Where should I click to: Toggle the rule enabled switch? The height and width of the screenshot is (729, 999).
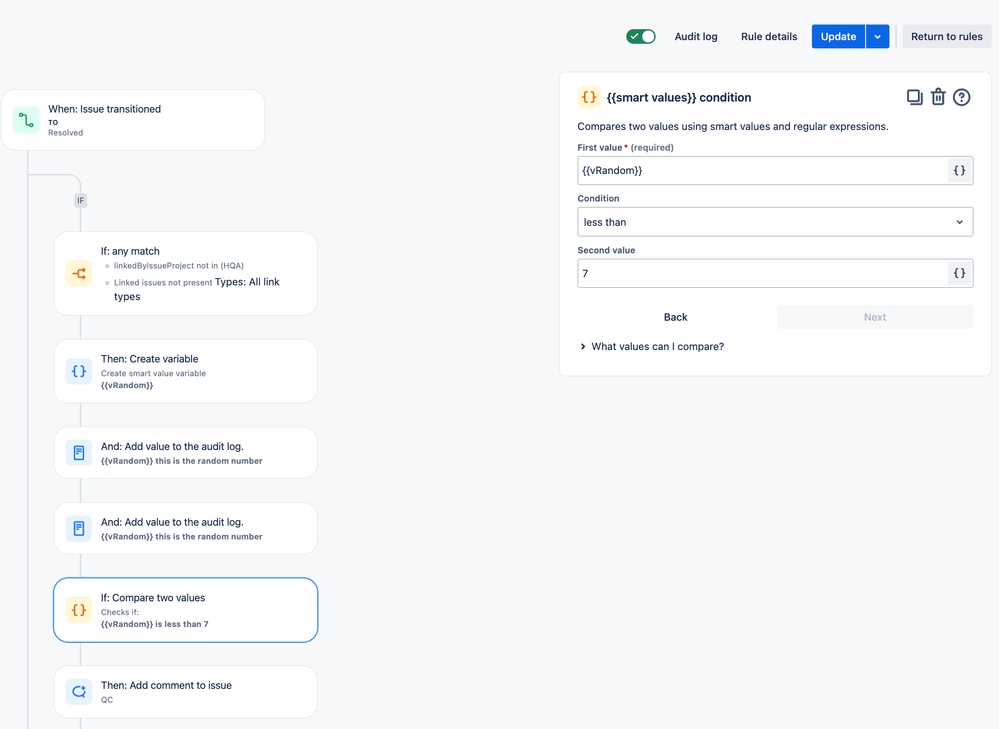[640, 36]
